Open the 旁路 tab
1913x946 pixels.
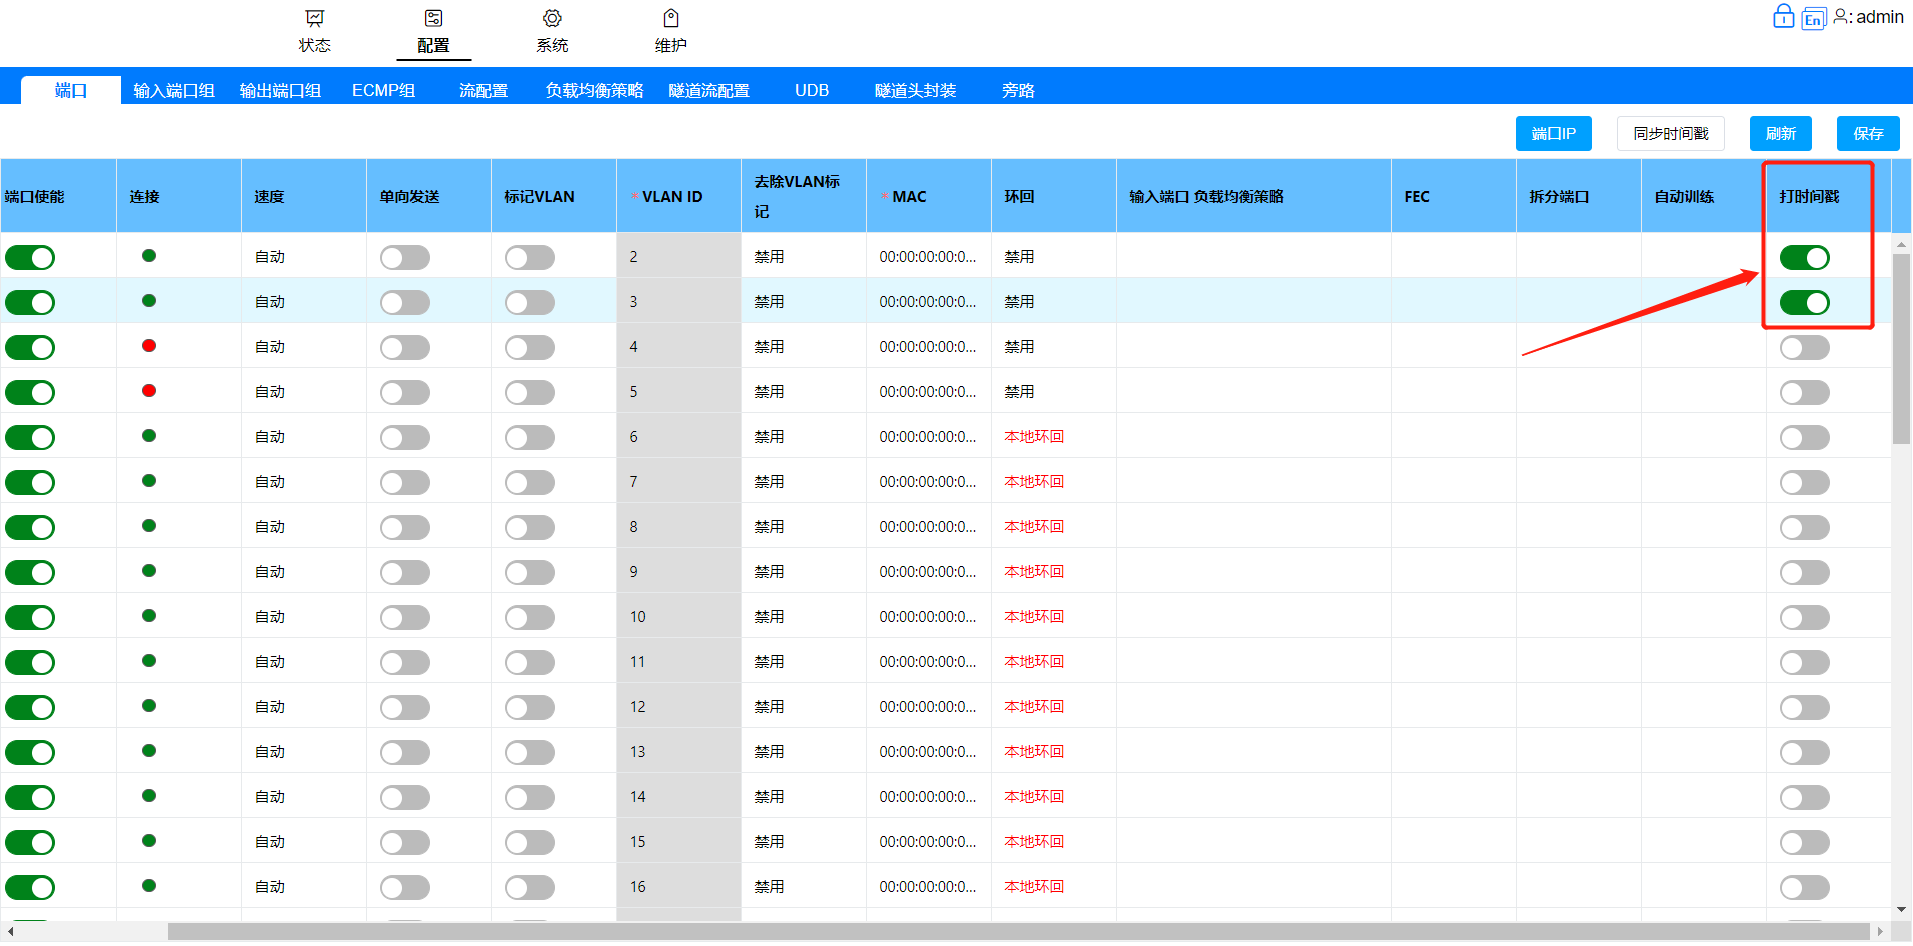point(1018,90)
